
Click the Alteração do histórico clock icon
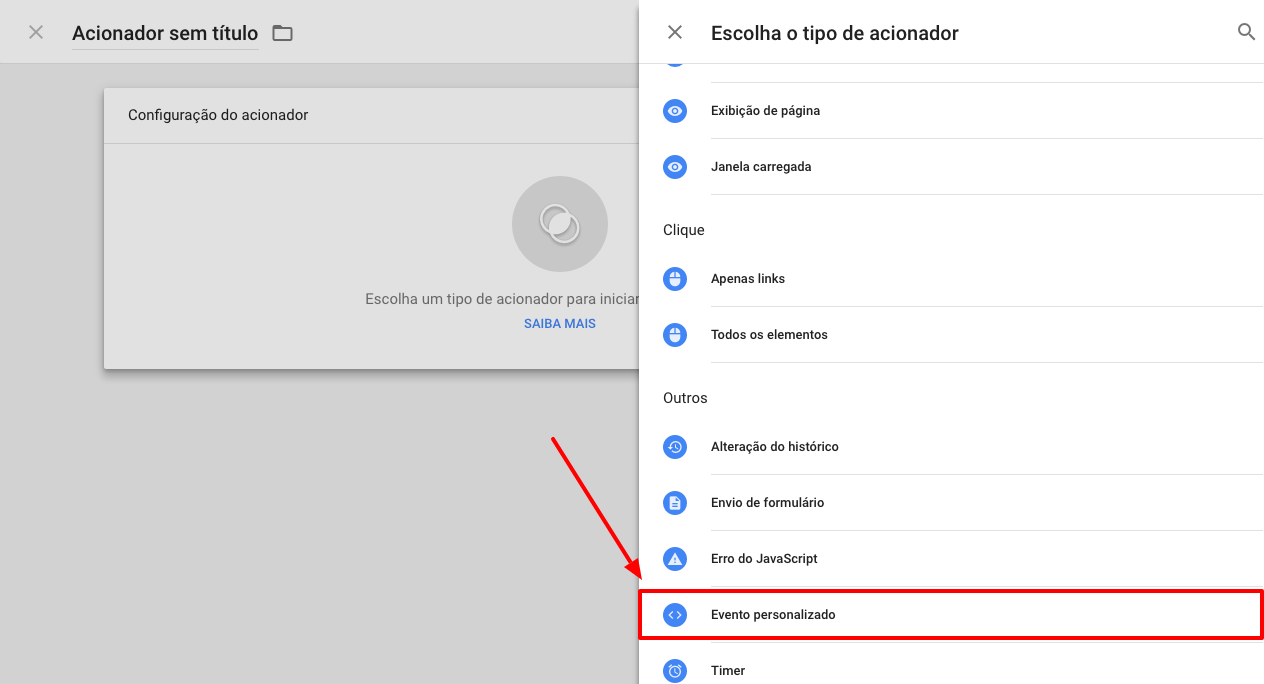[x=675, y=447]
